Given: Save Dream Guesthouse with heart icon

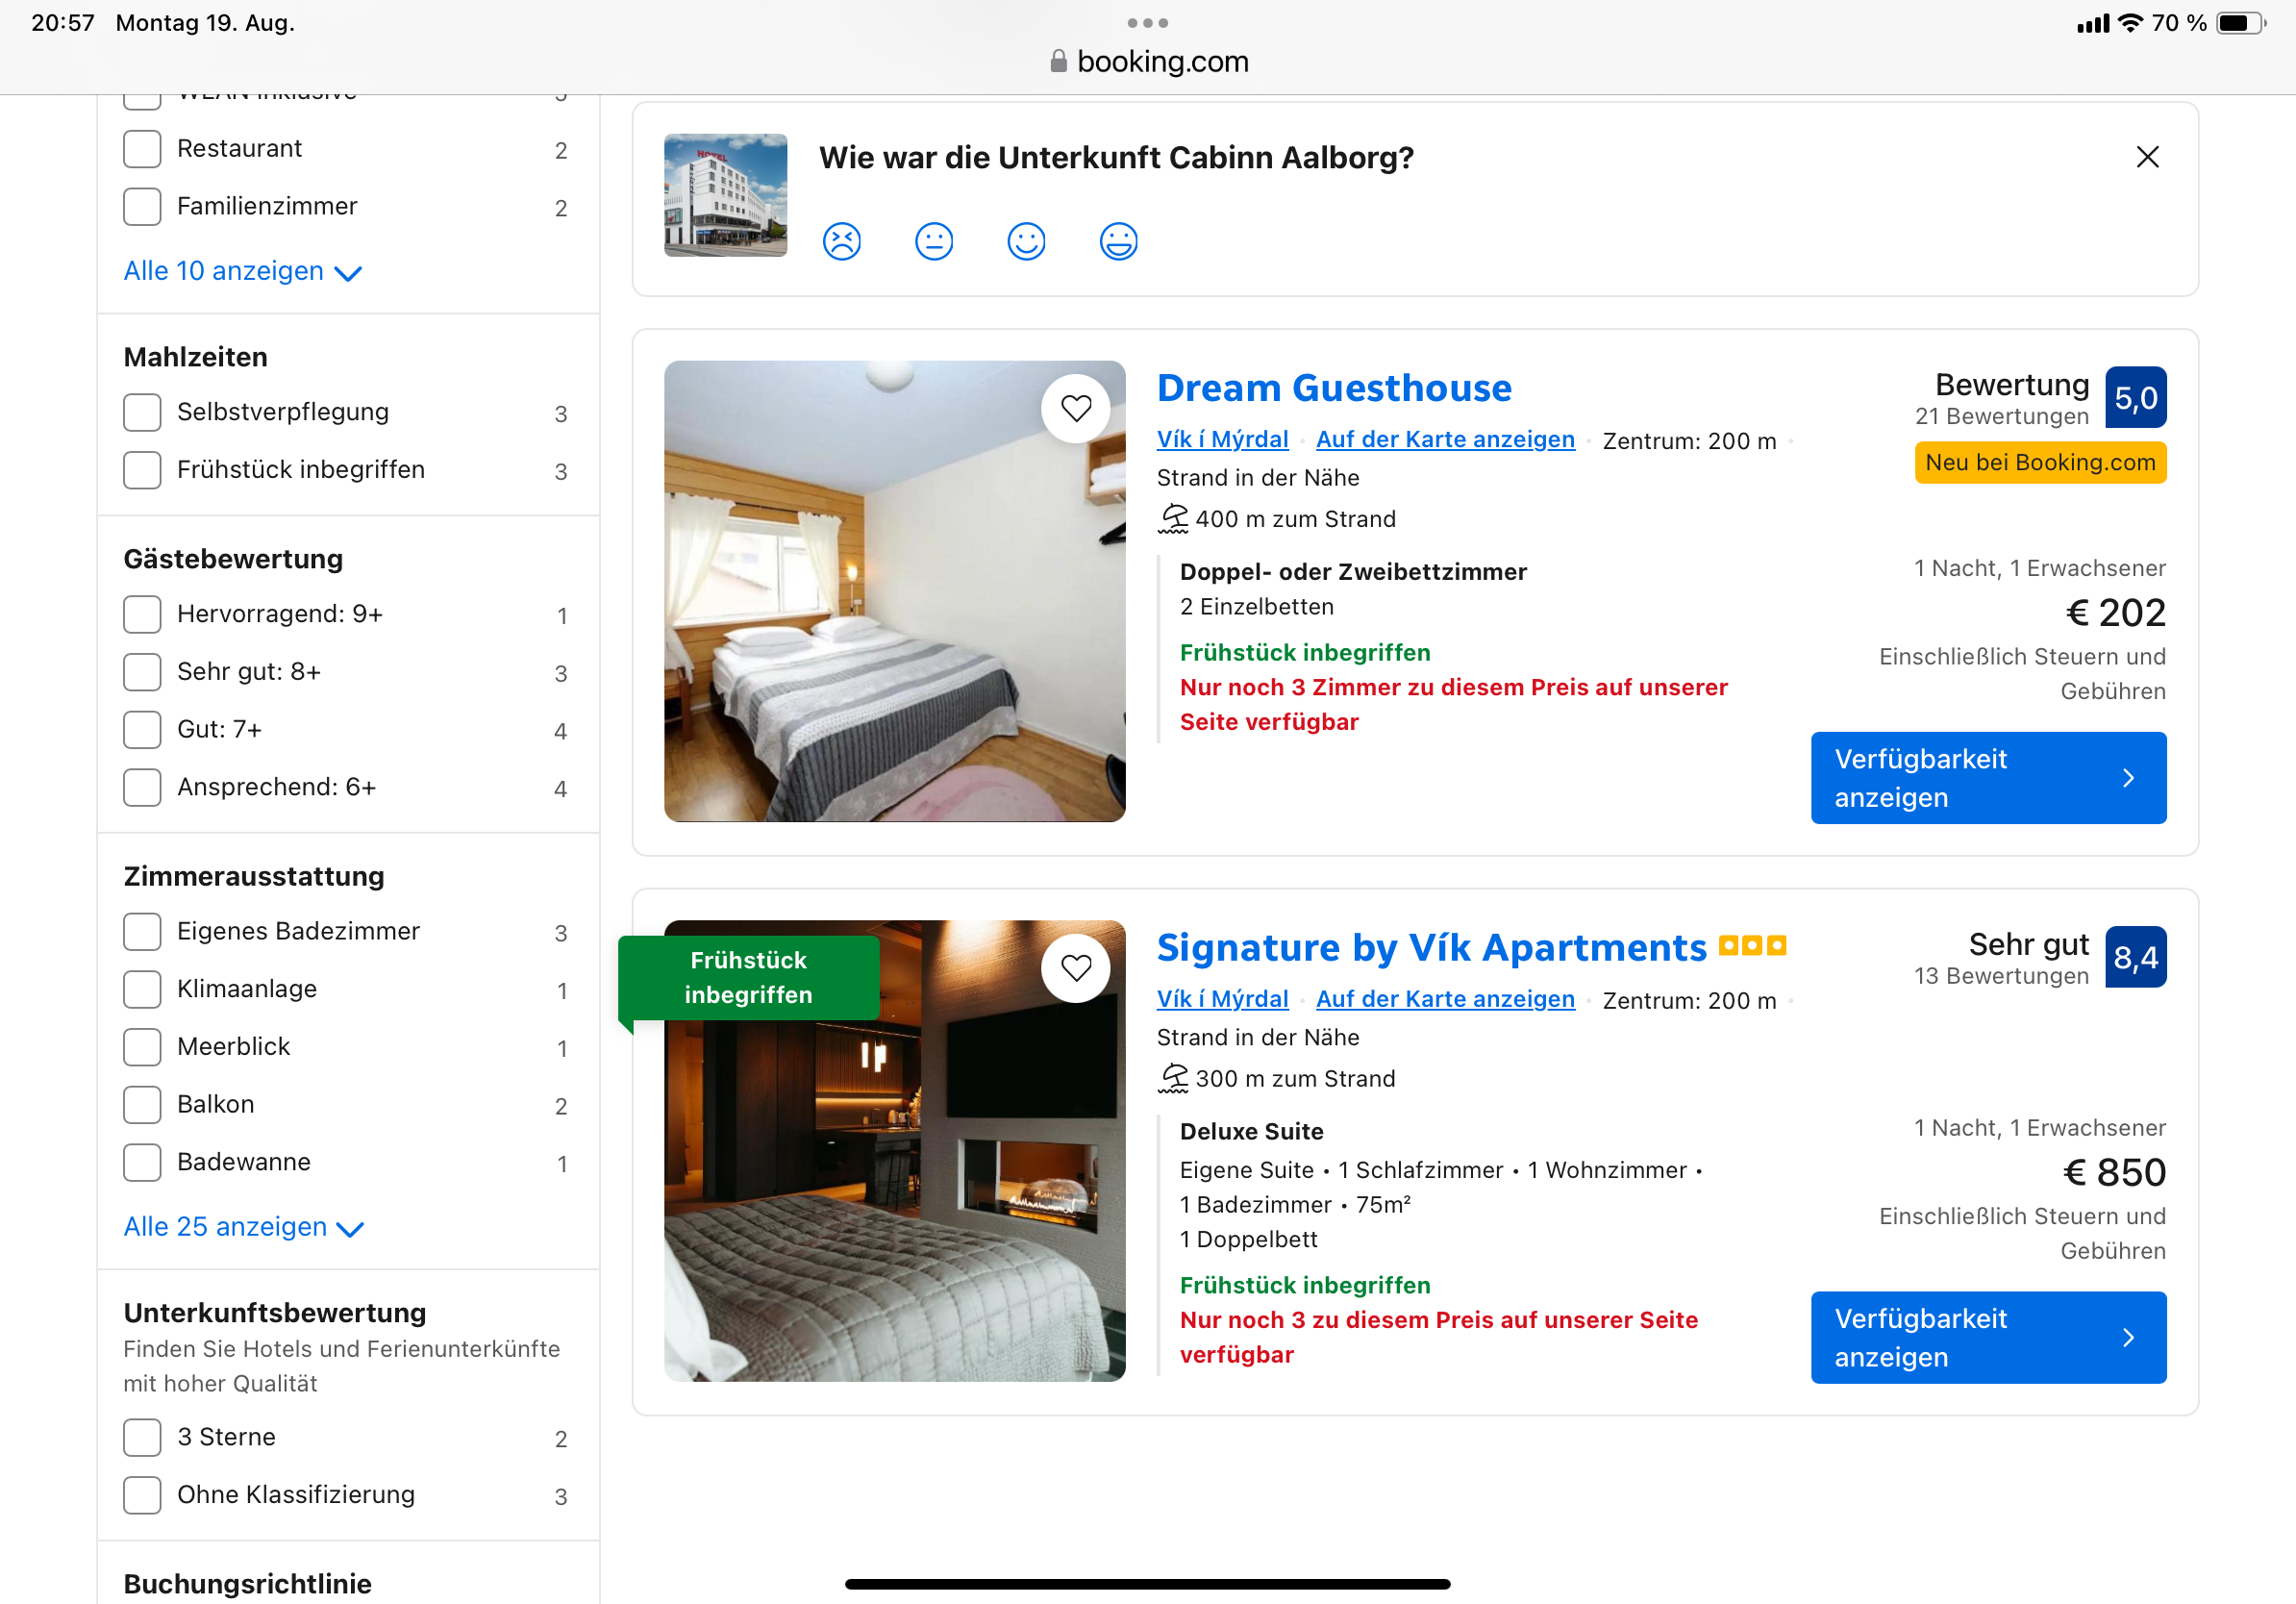Looking at the screenshot, I should pos(1076,408).
